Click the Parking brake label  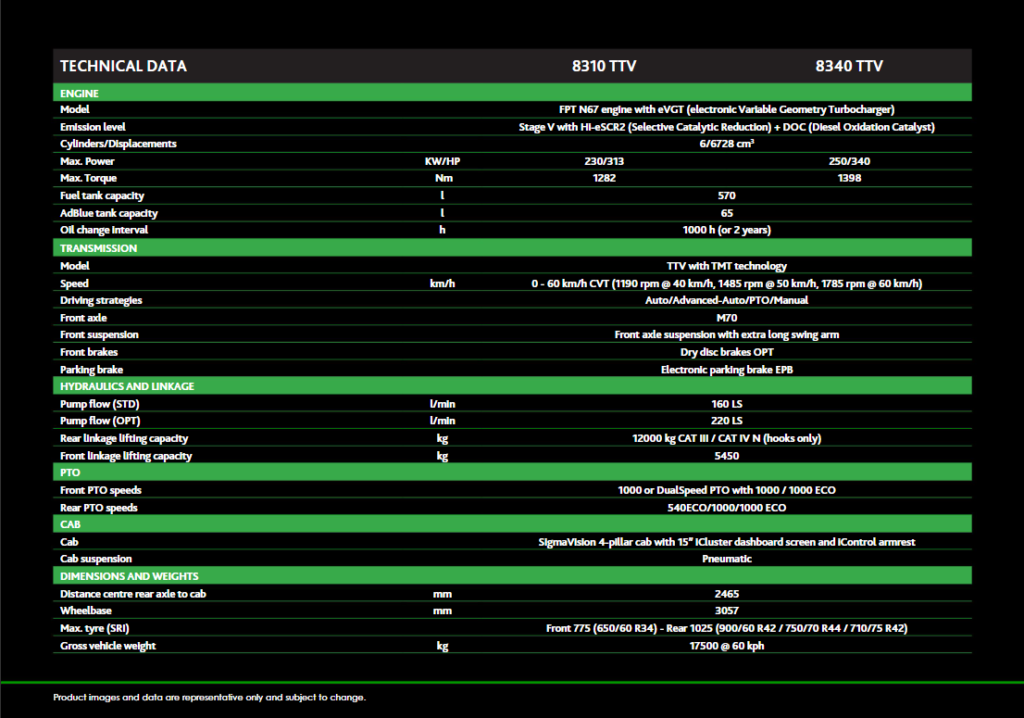pos(91,370)
